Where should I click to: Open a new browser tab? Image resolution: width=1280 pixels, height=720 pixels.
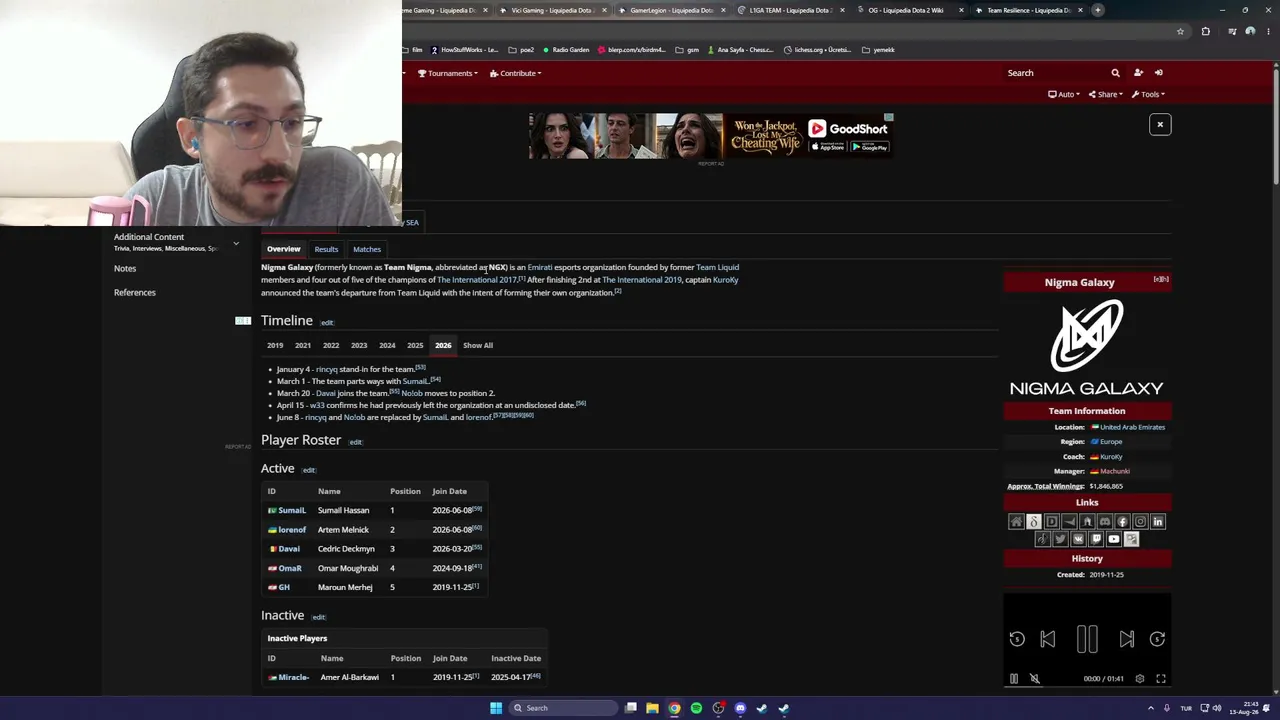click(x=1098, y=10)
